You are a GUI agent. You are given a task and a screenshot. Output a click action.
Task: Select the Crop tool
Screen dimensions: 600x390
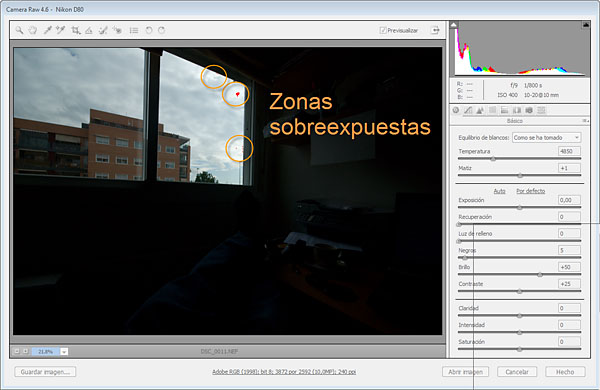[76, 30]
